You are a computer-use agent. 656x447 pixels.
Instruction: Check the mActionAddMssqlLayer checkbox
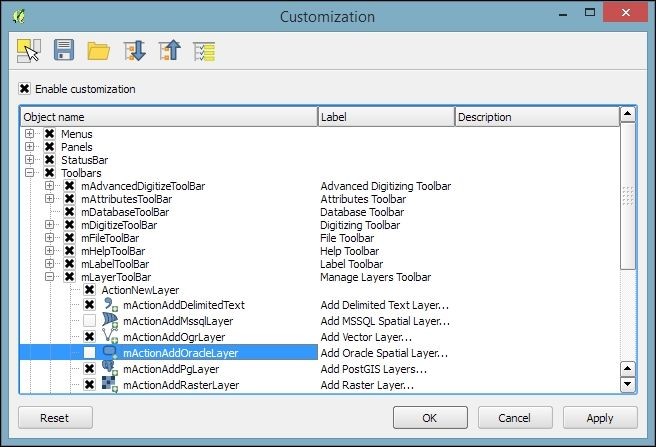pos(89,321)
